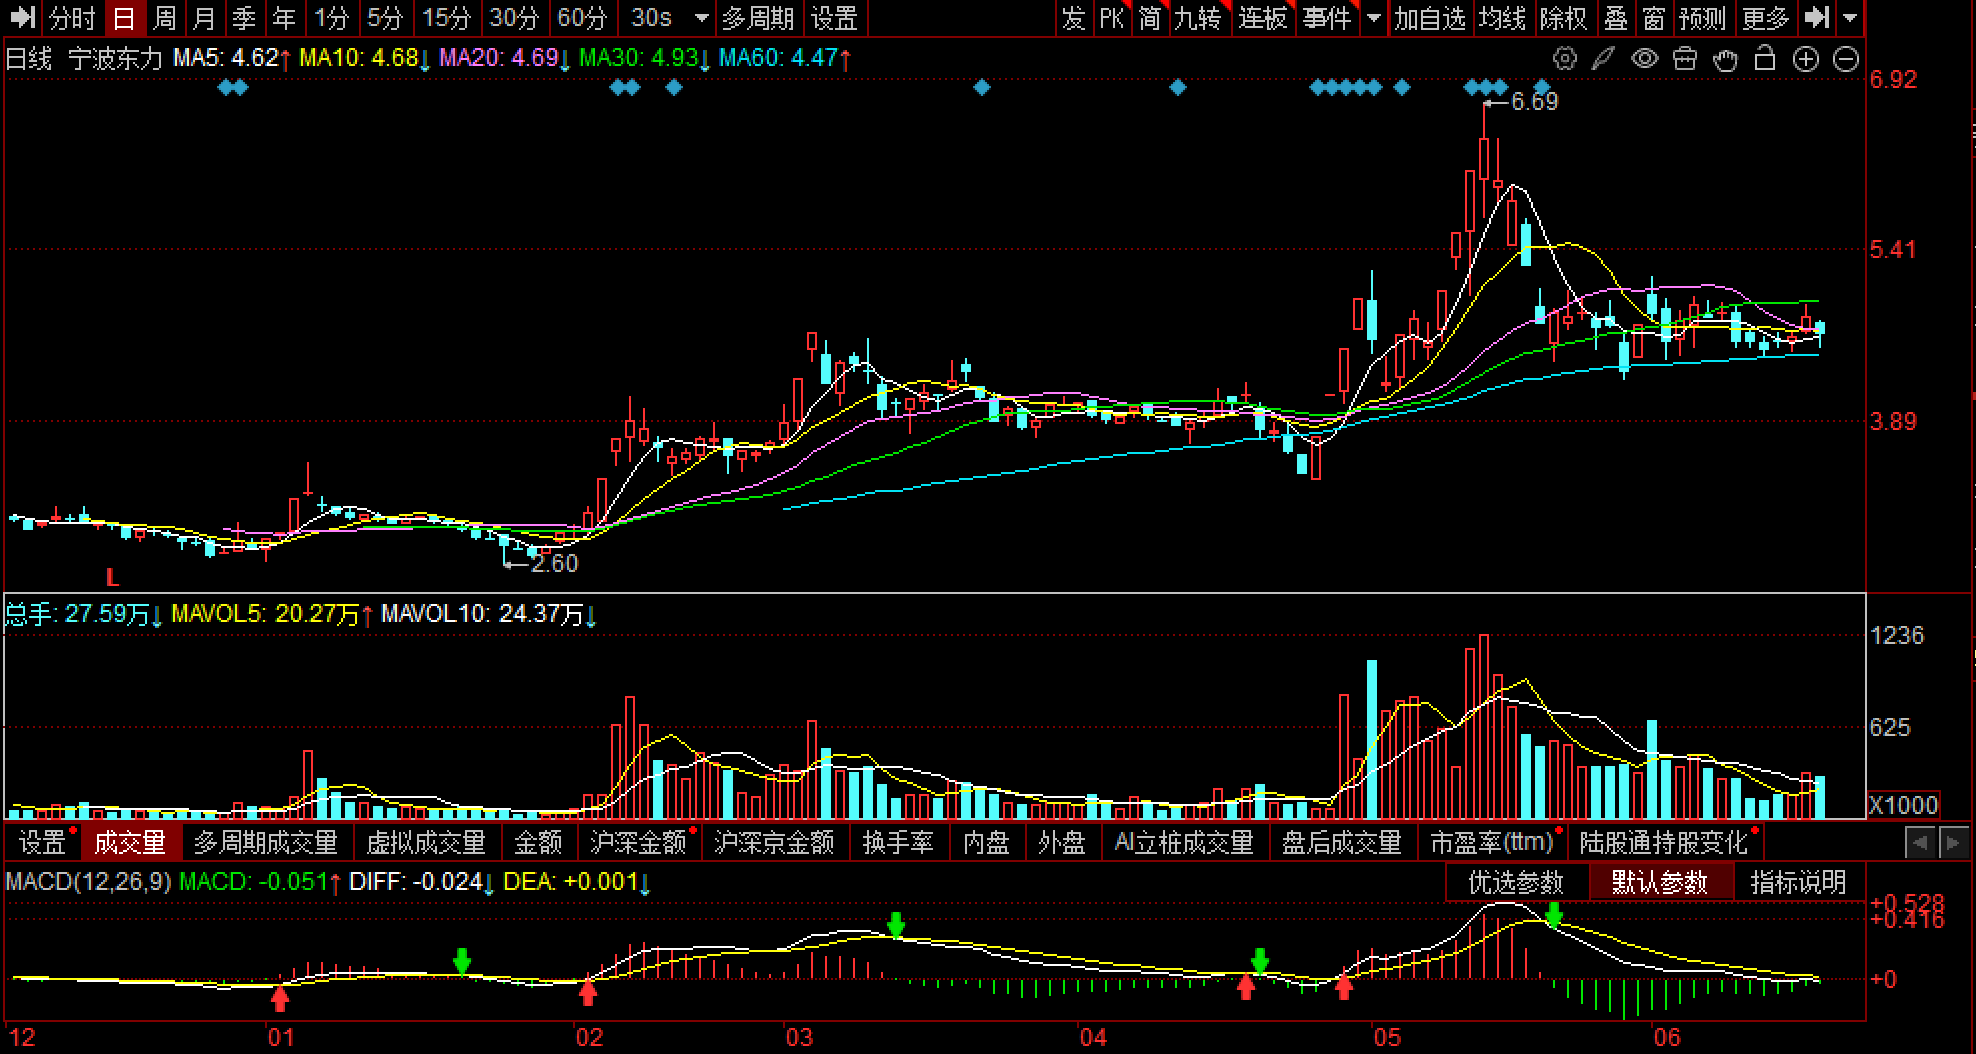Zoom out with the minus icon
This screenshot has width=1976, height=1054.
(1846, 59)
